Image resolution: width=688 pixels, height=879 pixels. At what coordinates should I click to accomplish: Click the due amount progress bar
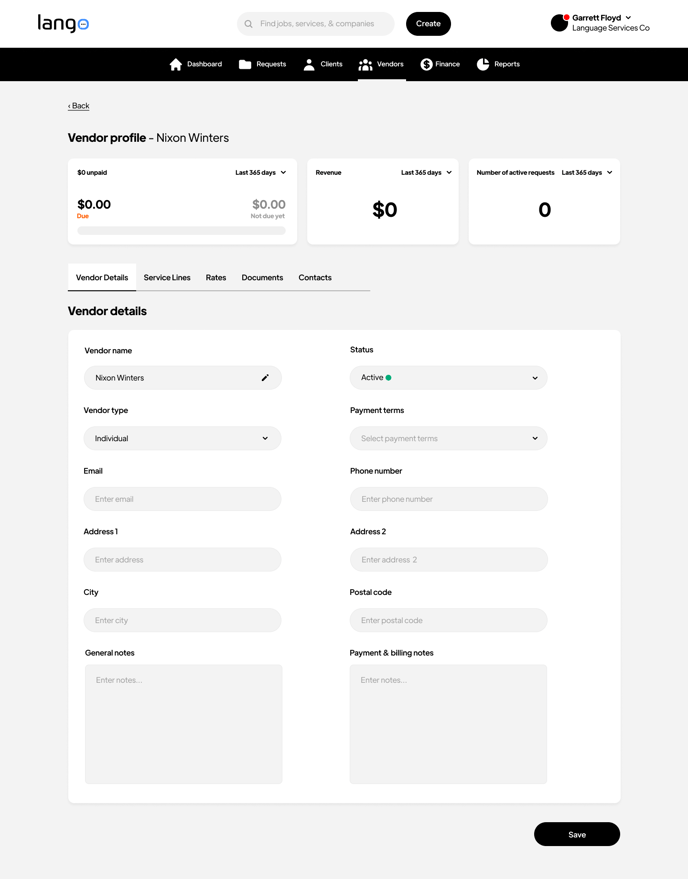181,230
